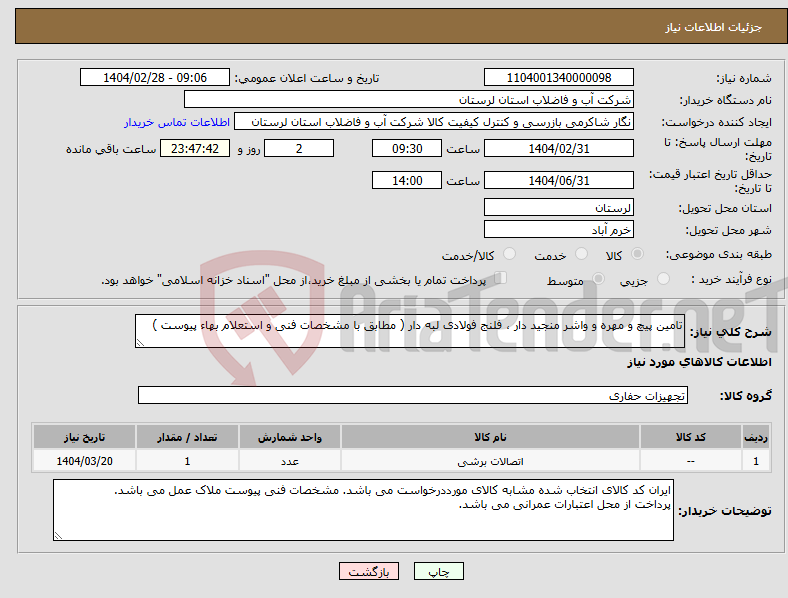Image resolution: width=788 pixels, height=598 pixels.
Task: Click the price validity date 1404/06/31
Action: 559,180
